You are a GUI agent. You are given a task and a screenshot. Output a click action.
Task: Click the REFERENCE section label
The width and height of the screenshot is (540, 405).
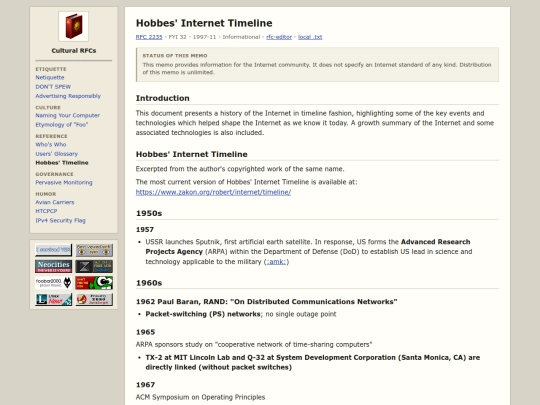coord(51,136)
